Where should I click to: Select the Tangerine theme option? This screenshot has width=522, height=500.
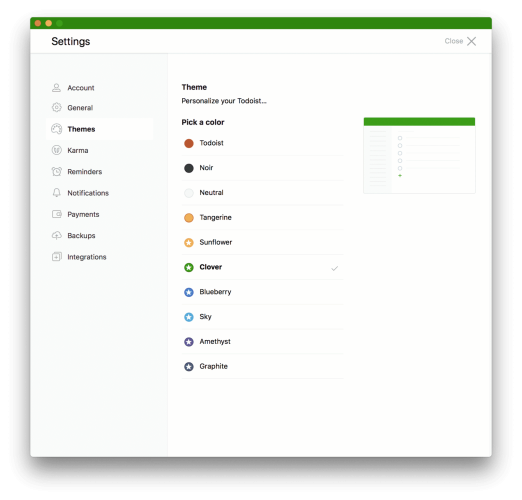[x=263, y=217]
